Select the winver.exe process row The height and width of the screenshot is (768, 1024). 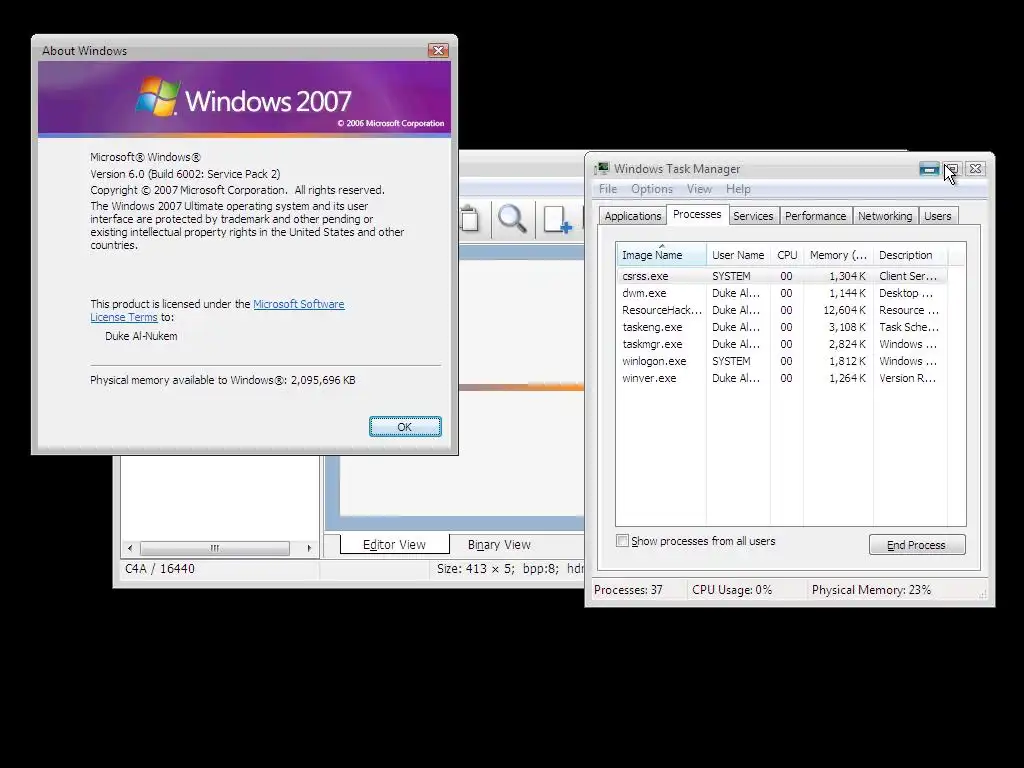[781, 378]
